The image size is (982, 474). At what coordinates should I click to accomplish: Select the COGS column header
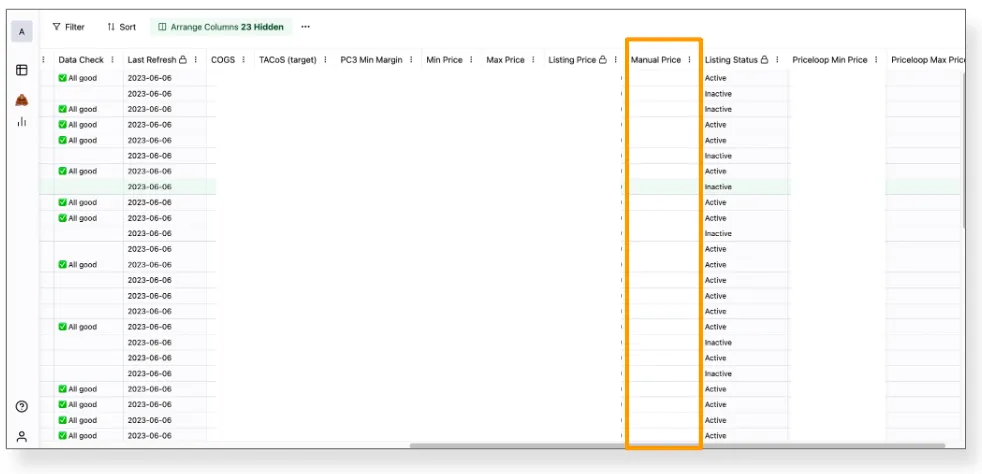click(x=223, y=60)
